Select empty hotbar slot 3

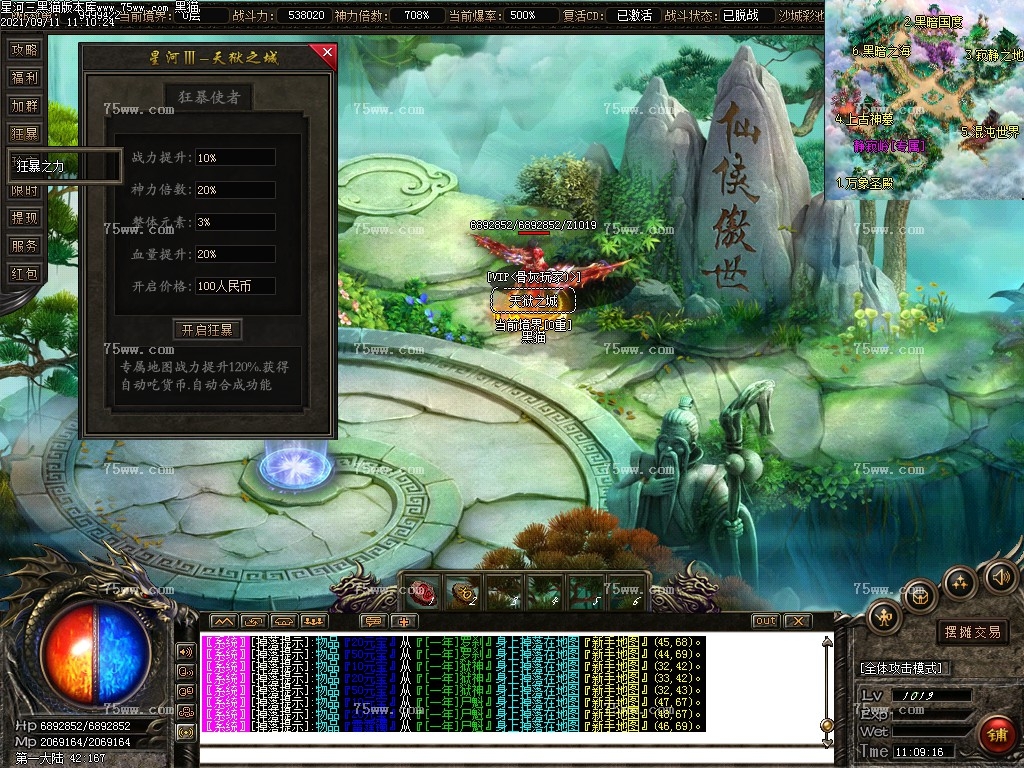(506, 593)
